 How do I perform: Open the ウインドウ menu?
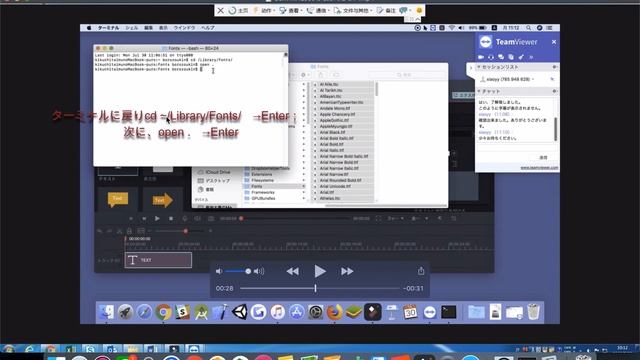click(x=184, y=28)
